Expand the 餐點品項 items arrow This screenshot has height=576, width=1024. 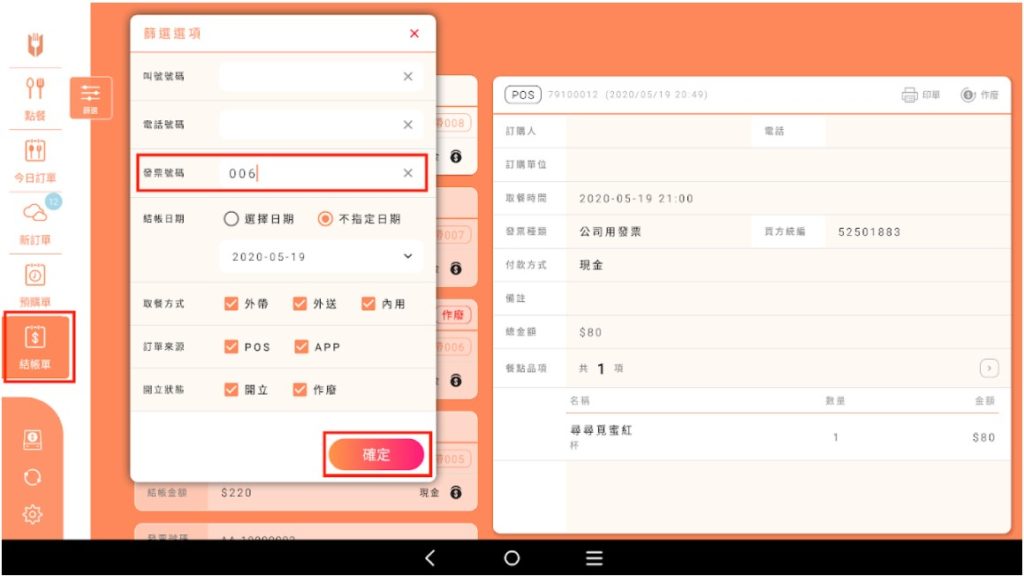tap(989, 368)
